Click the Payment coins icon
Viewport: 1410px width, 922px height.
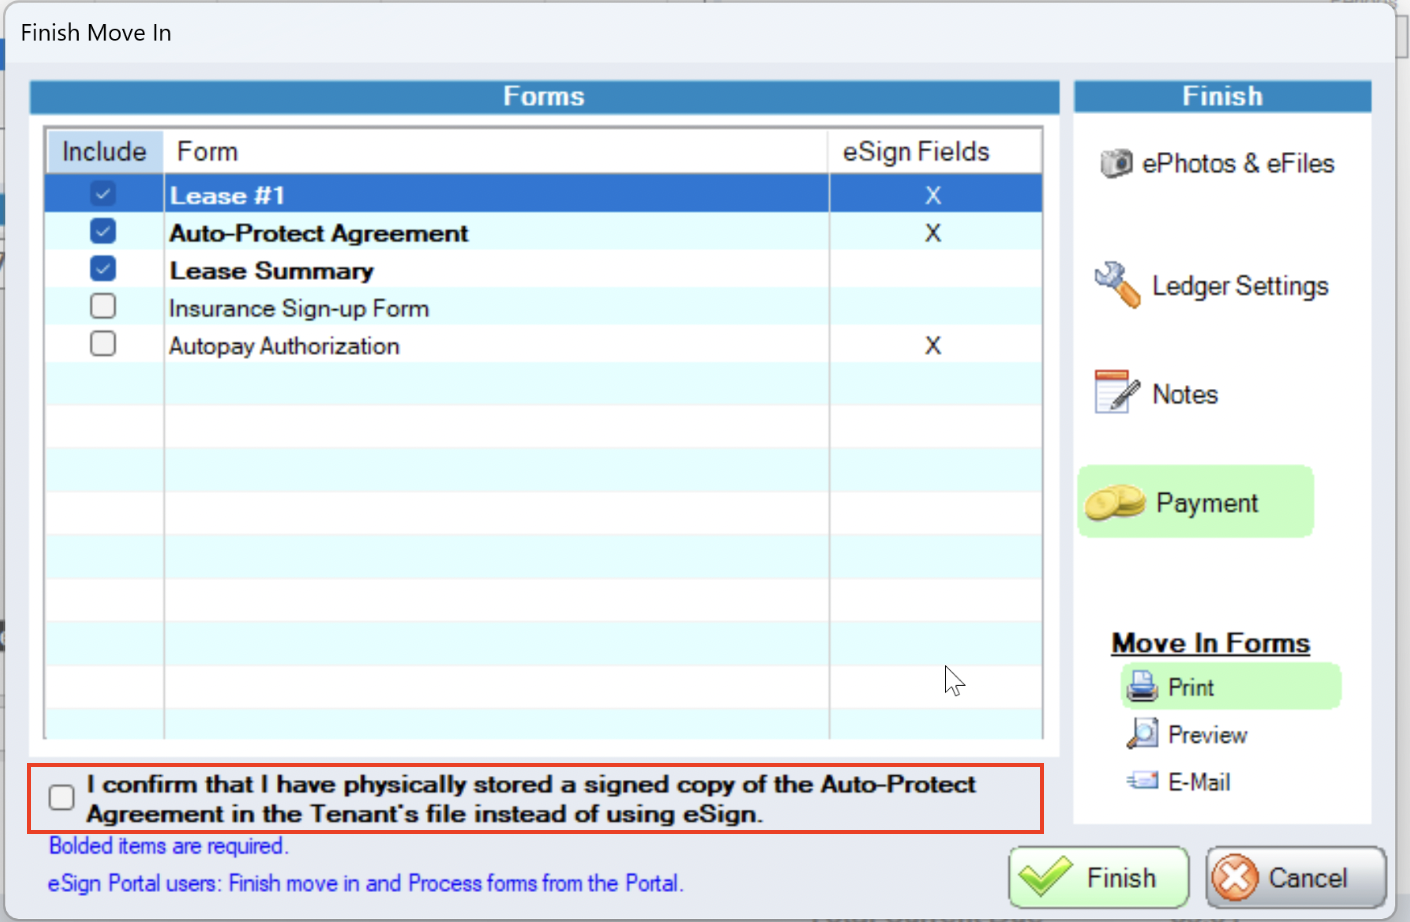pyautogui.click(x=1115, y=502)
